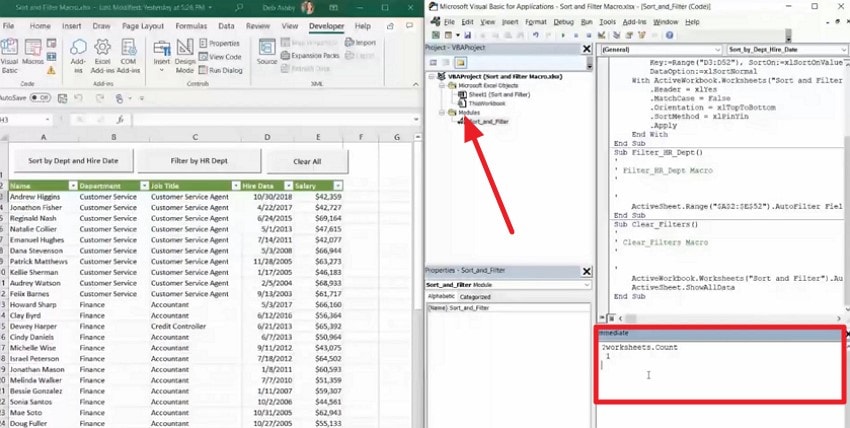Open the Salary column filter dropdown

[x=338, y=186]
